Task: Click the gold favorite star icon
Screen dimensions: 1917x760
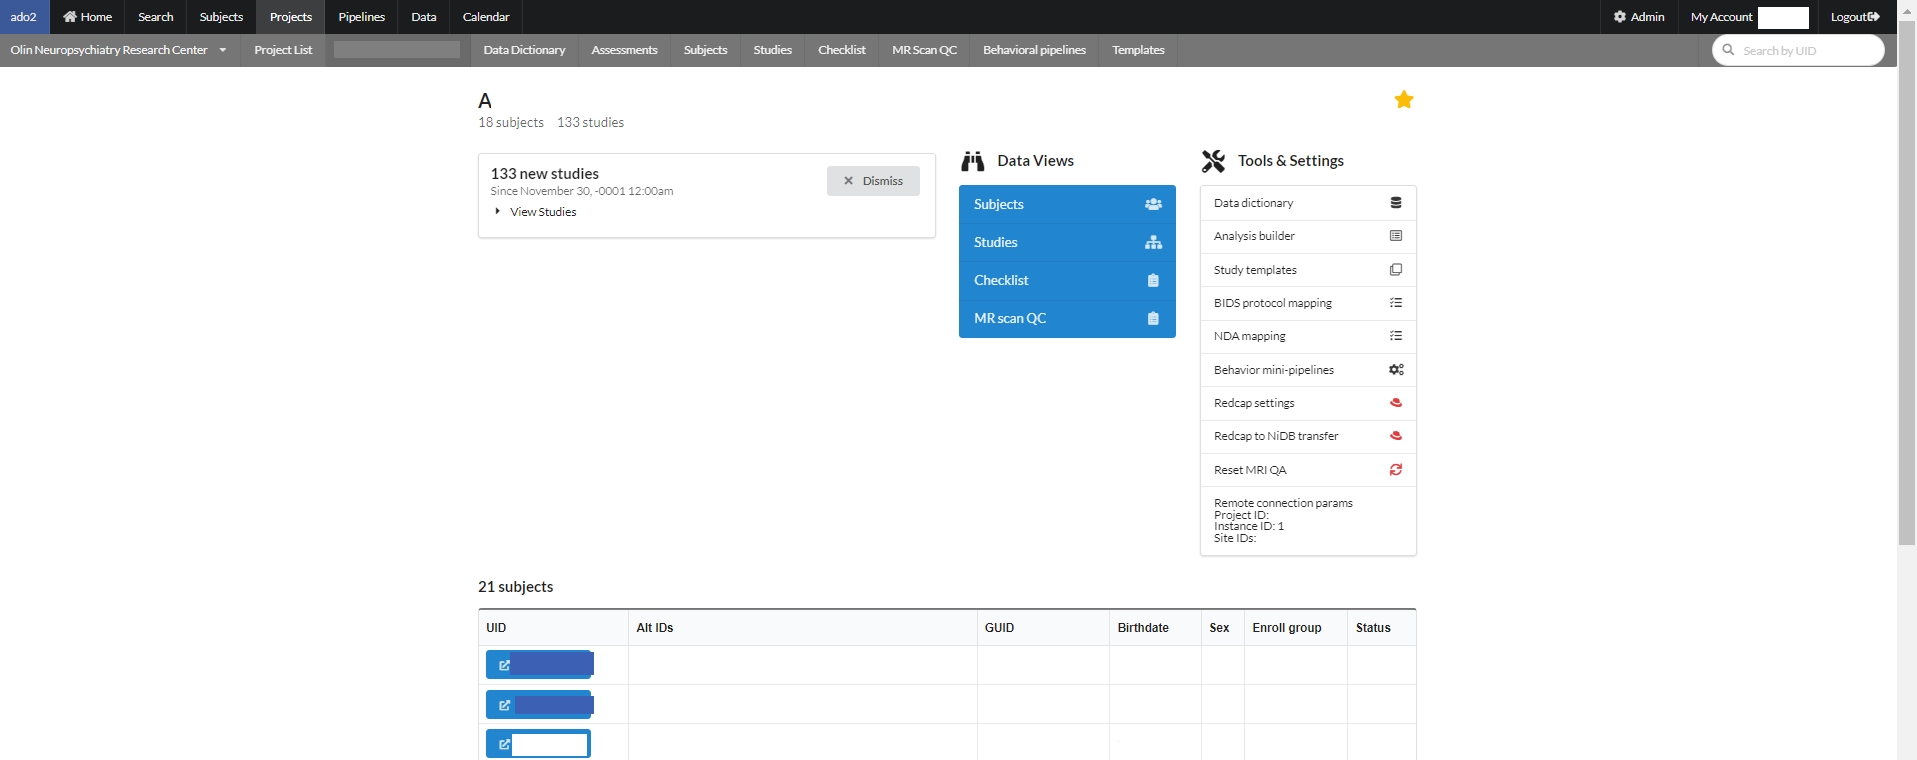Action: [x=1403, y=100]
